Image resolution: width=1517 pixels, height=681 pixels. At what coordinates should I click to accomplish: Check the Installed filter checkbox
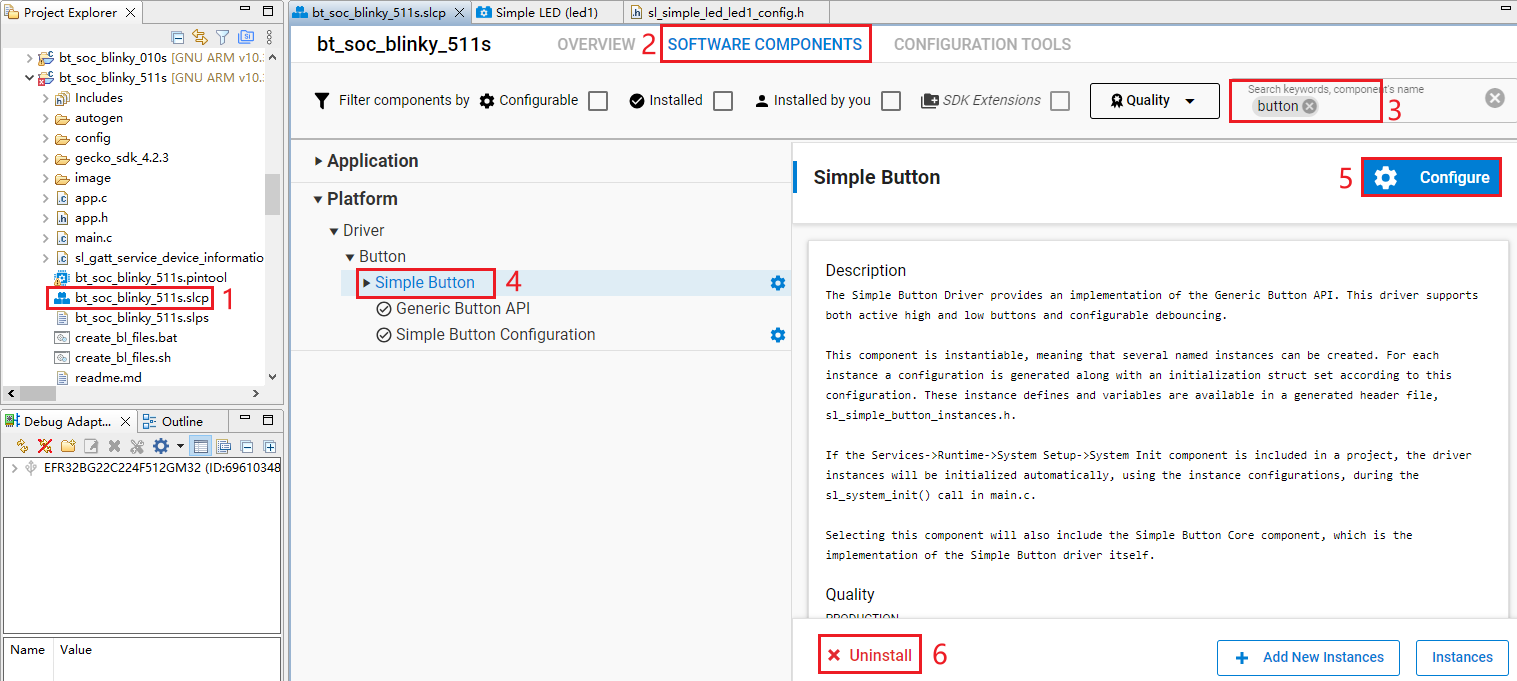(x=723, y=101)
